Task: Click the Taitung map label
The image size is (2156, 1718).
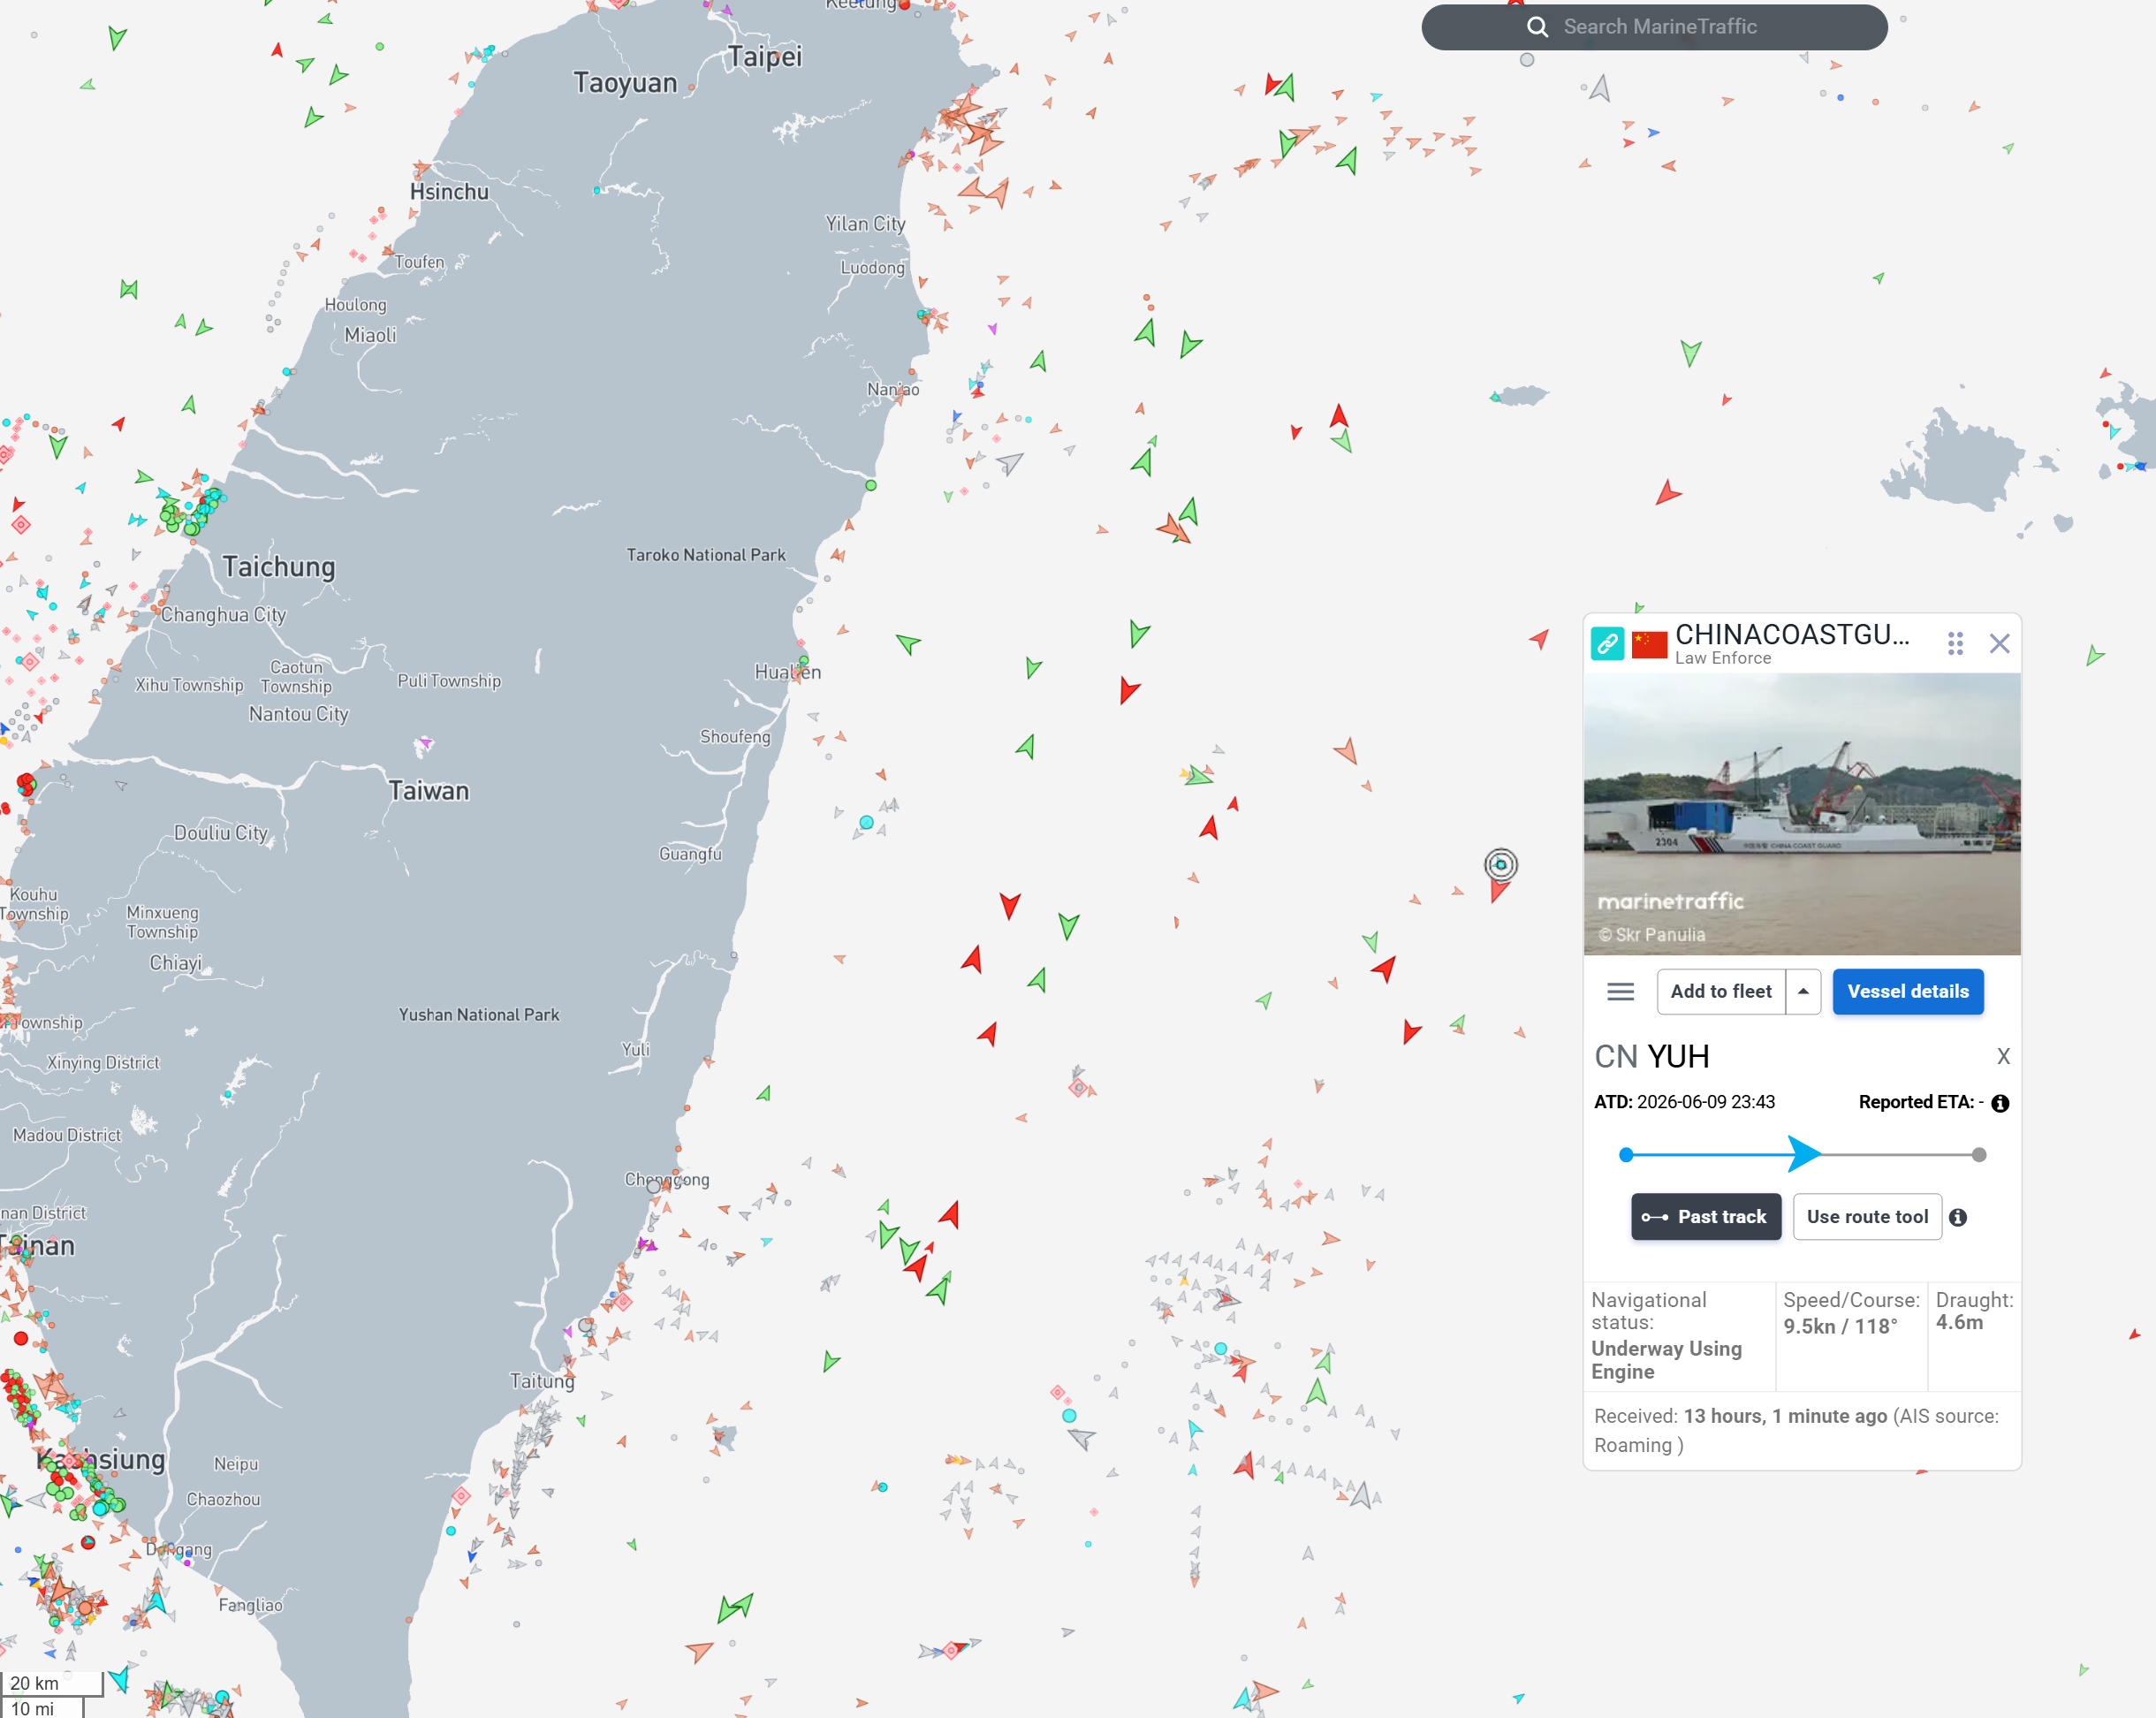Action: tap(542, 1381)
